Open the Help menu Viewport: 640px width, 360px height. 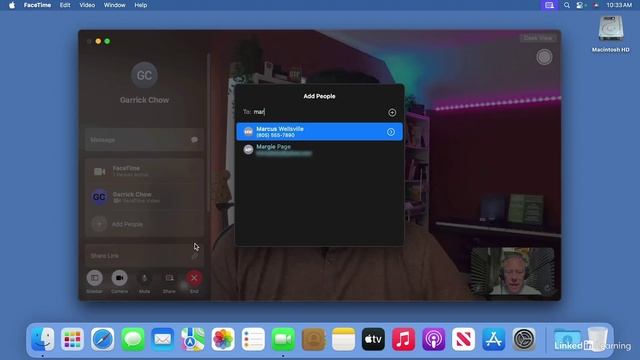pyautogui.click(x=140, y=5)
